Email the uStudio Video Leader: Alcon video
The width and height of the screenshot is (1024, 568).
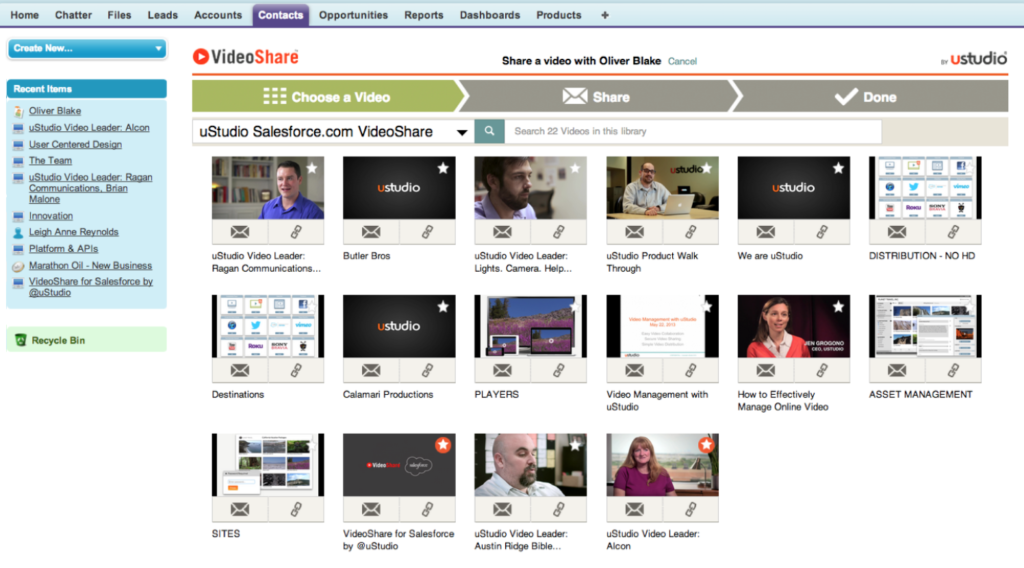(634, 509)
